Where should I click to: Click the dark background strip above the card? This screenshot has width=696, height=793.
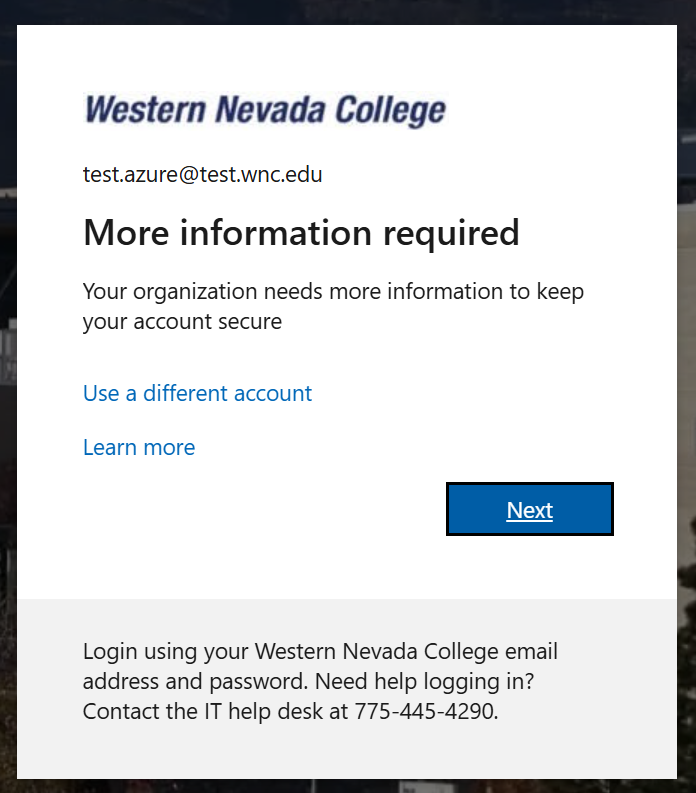click(x=348, y=11)
